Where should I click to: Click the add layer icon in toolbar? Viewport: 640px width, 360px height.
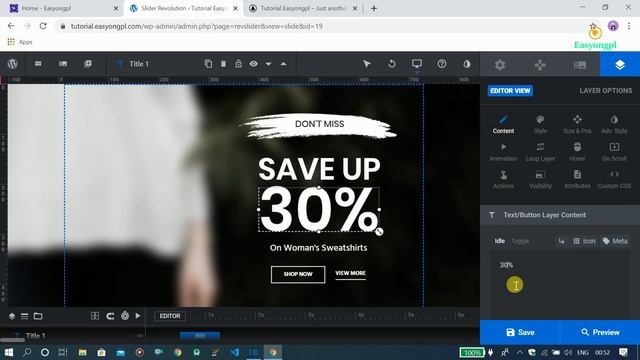click(x=88, y=64)
